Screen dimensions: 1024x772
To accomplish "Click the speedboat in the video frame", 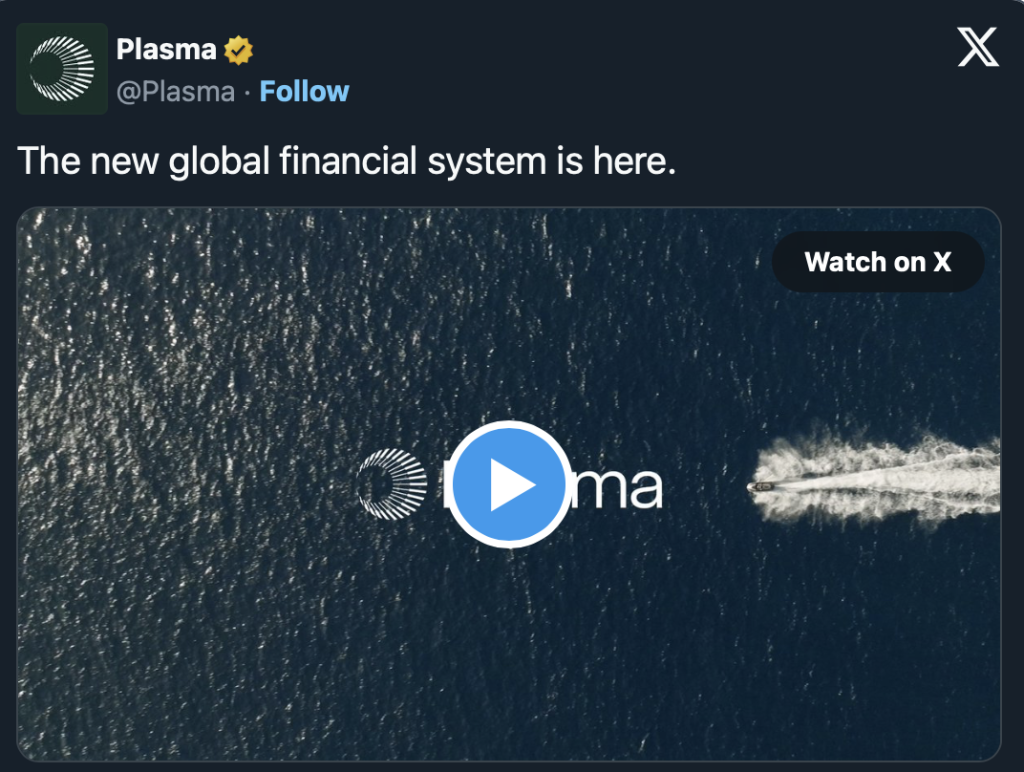I will coord(762,487).
